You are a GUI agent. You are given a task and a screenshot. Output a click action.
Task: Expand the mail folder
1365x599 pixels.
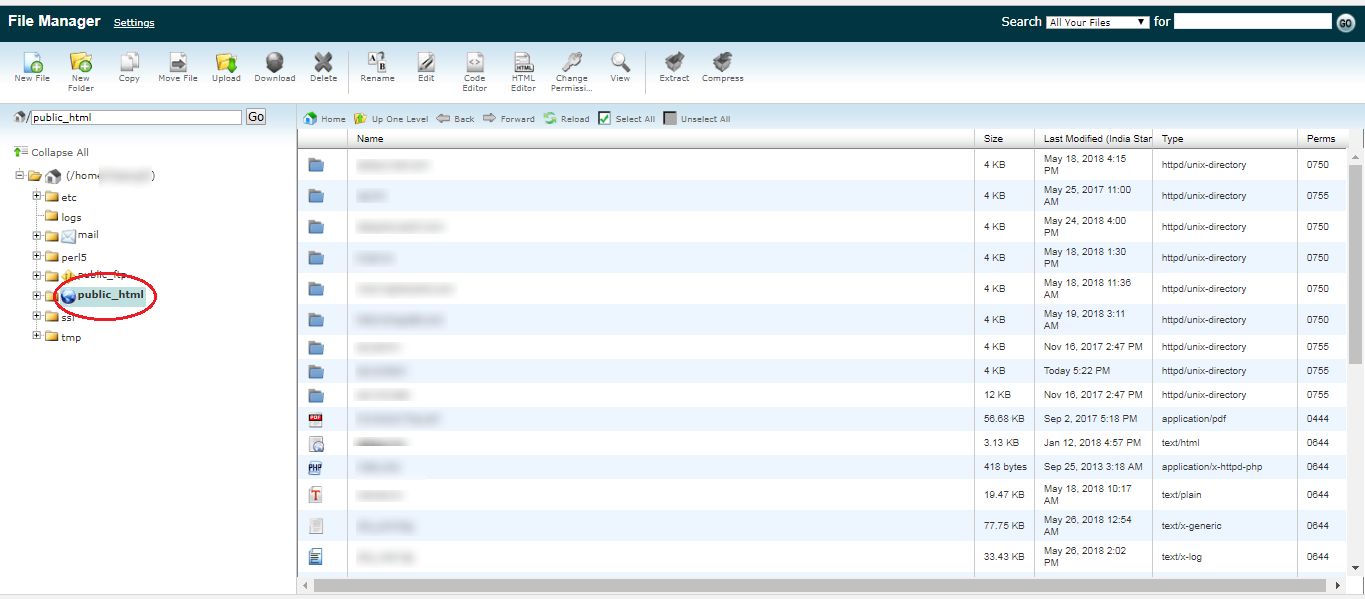[37, 236]
